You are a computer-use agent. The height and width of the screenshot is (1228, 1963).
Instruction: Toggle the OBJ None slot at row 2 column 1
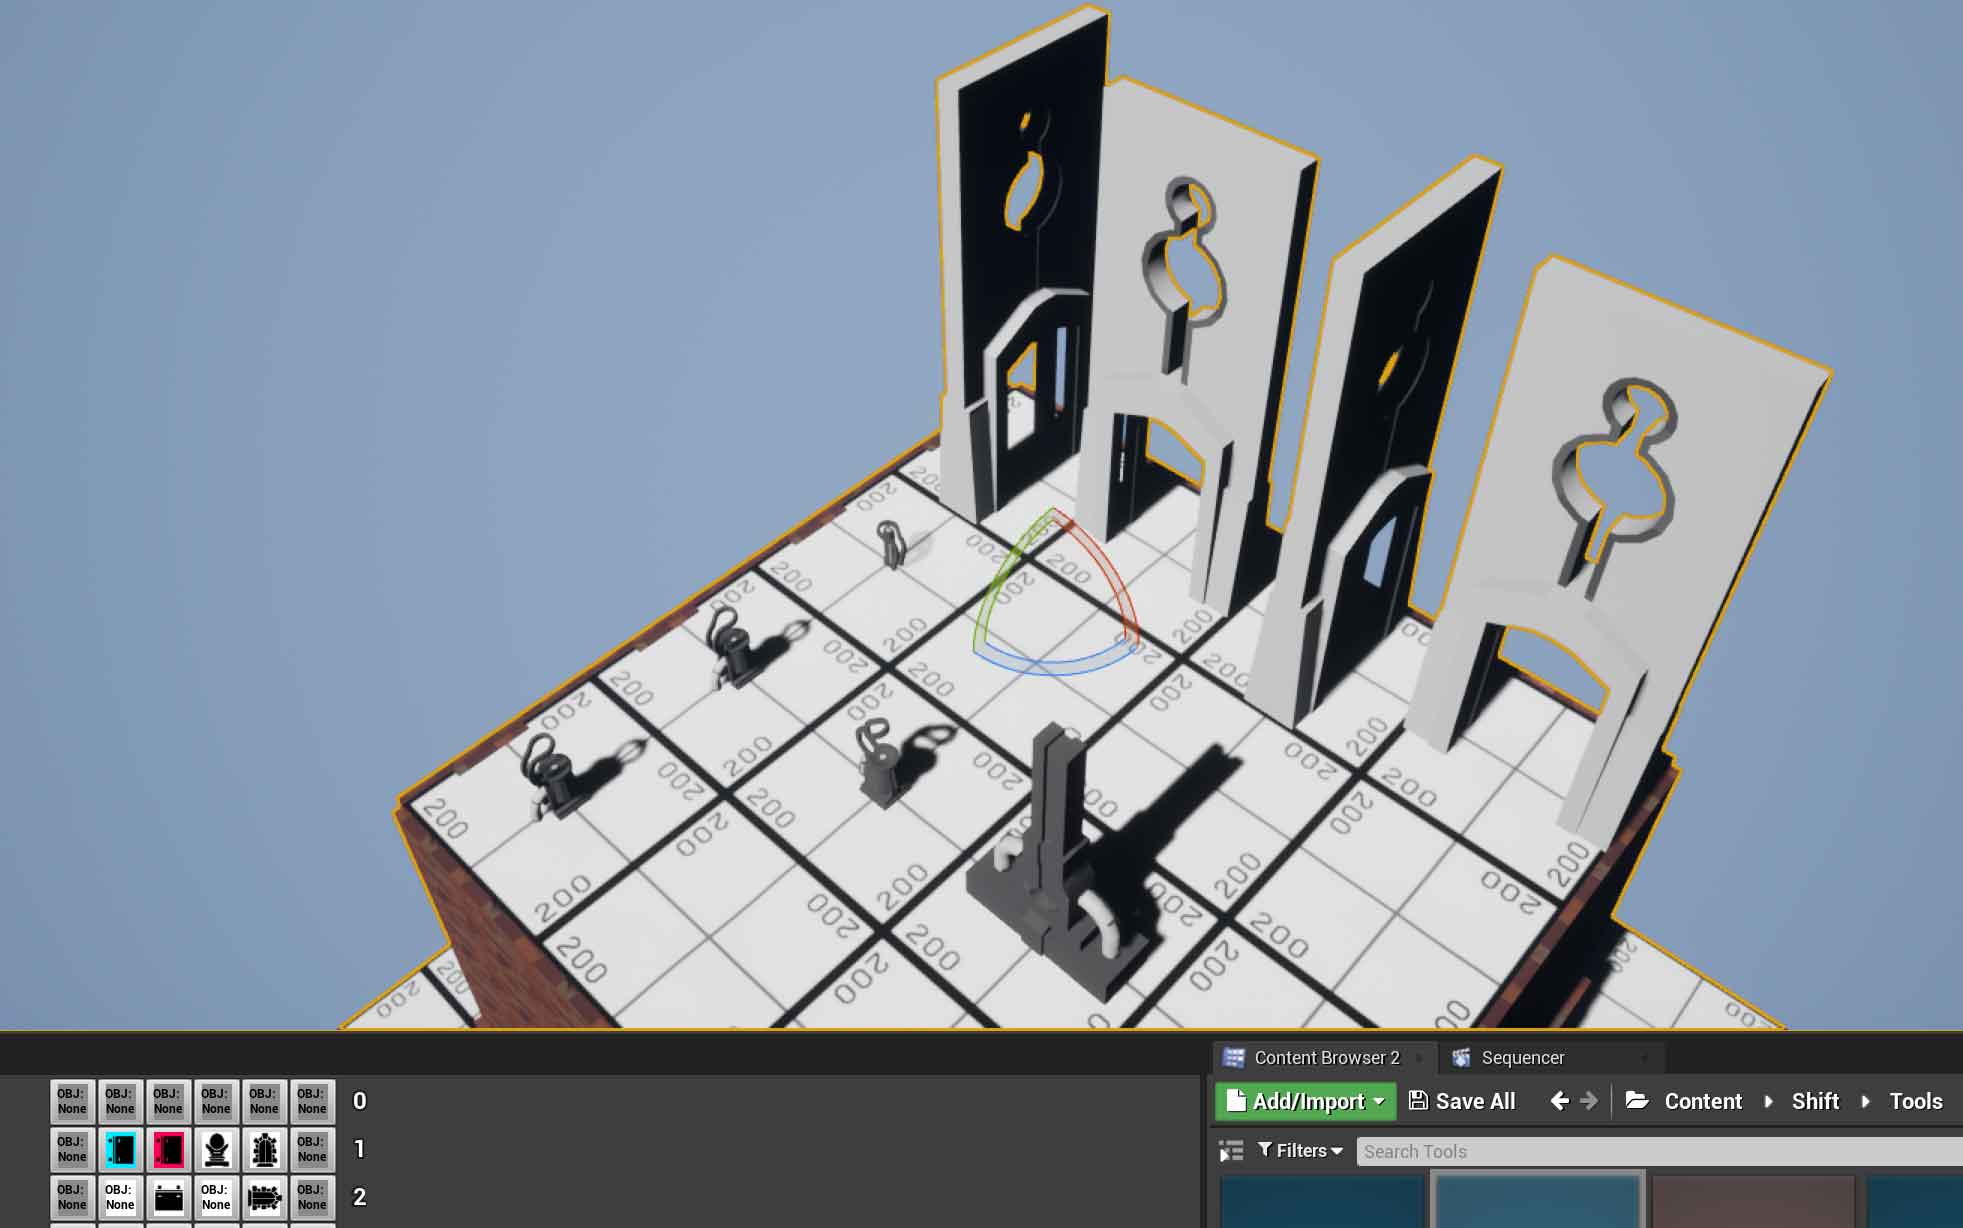click(72, 1197)
